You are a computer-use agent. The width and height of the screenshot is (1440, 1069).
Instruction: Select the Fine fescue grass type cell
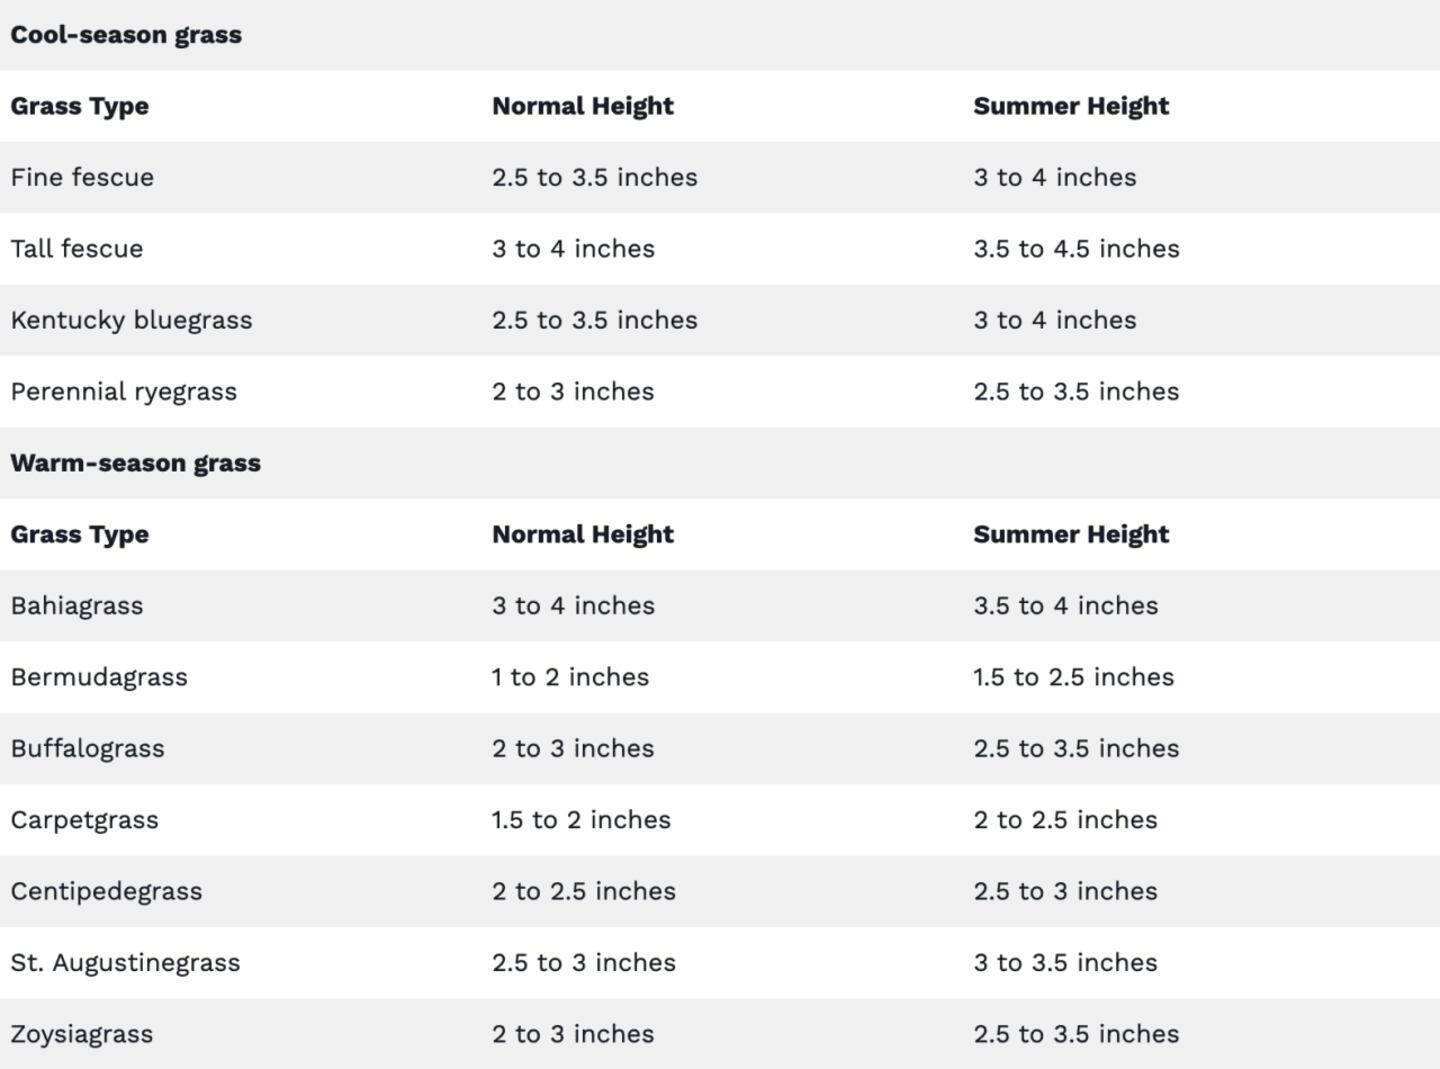pos(82,178)
